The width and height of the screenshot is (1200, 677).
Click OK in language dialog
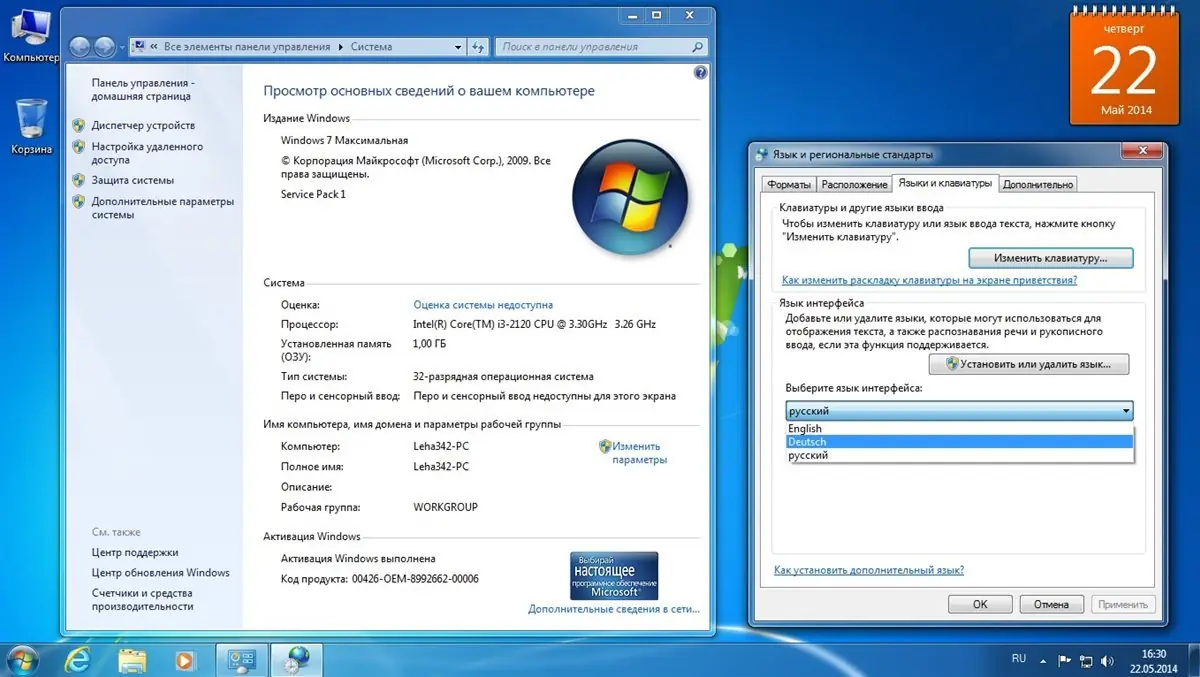980,604
